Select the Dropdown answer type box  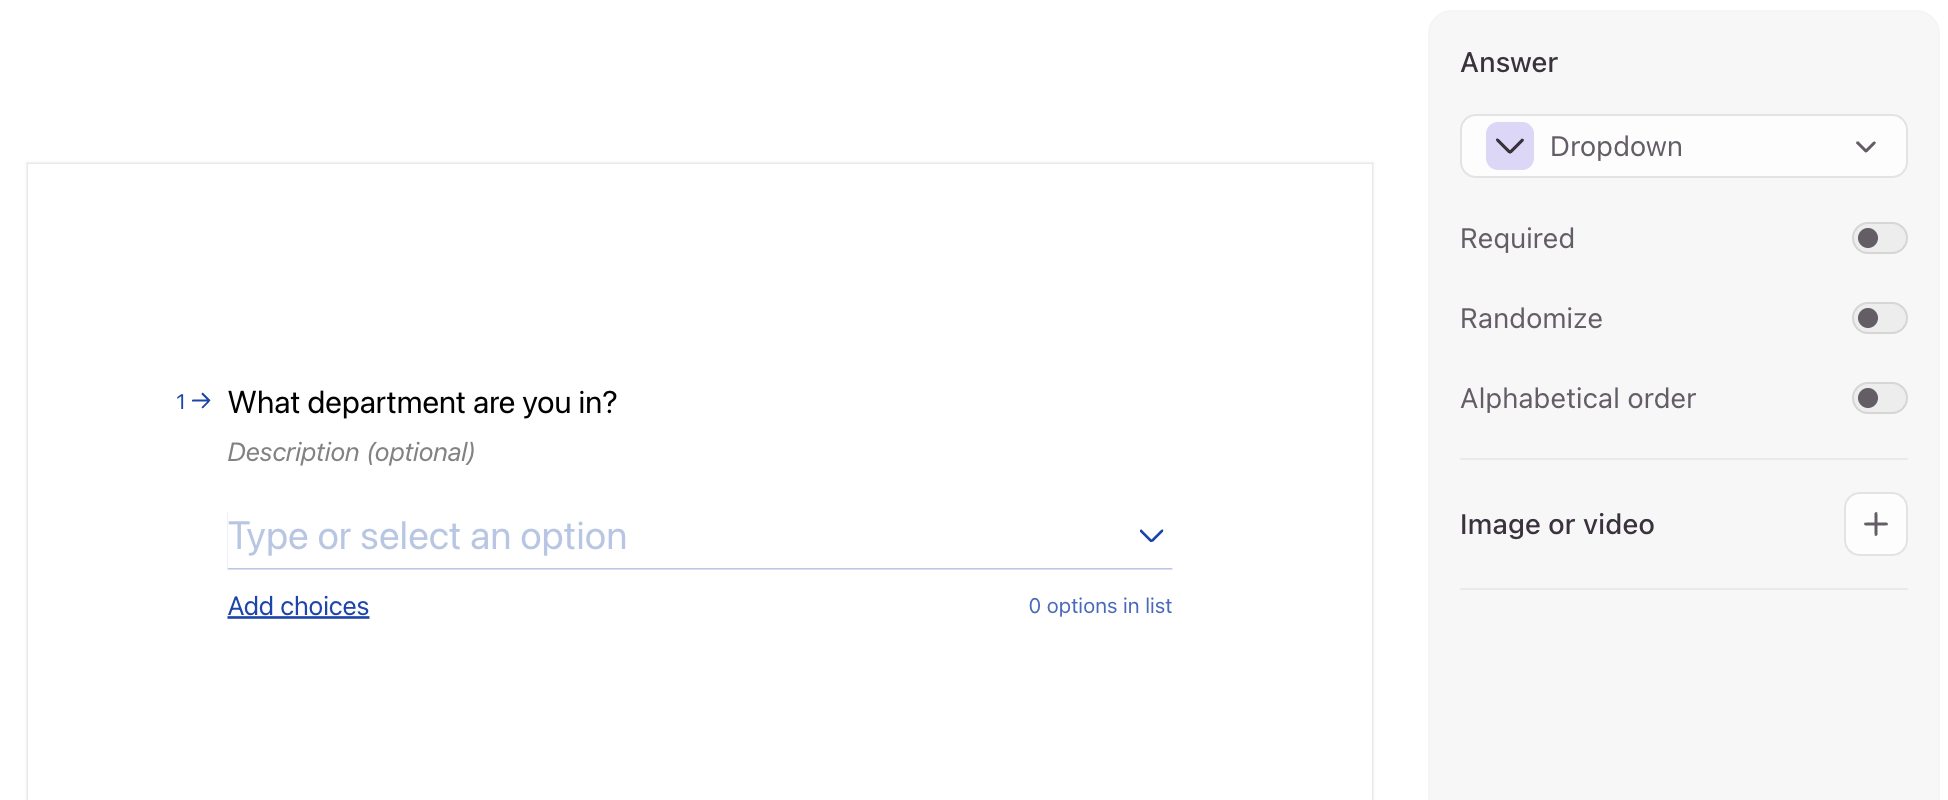pyautogui.click(x=1683, y=146)
